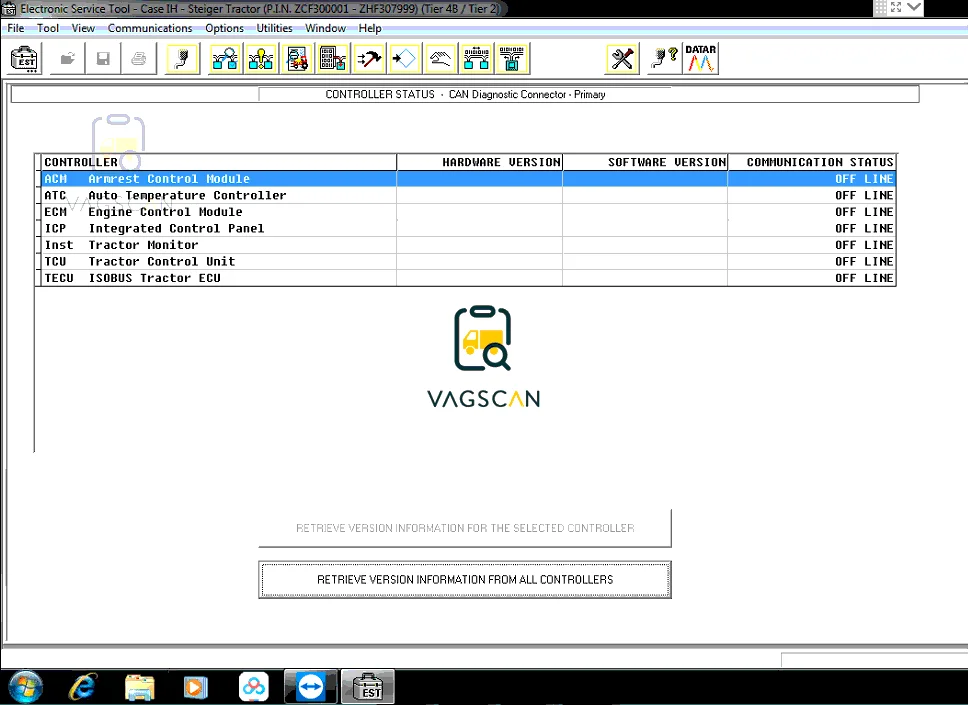
Task: Open the File menu
Action: (x=15, y=28)
